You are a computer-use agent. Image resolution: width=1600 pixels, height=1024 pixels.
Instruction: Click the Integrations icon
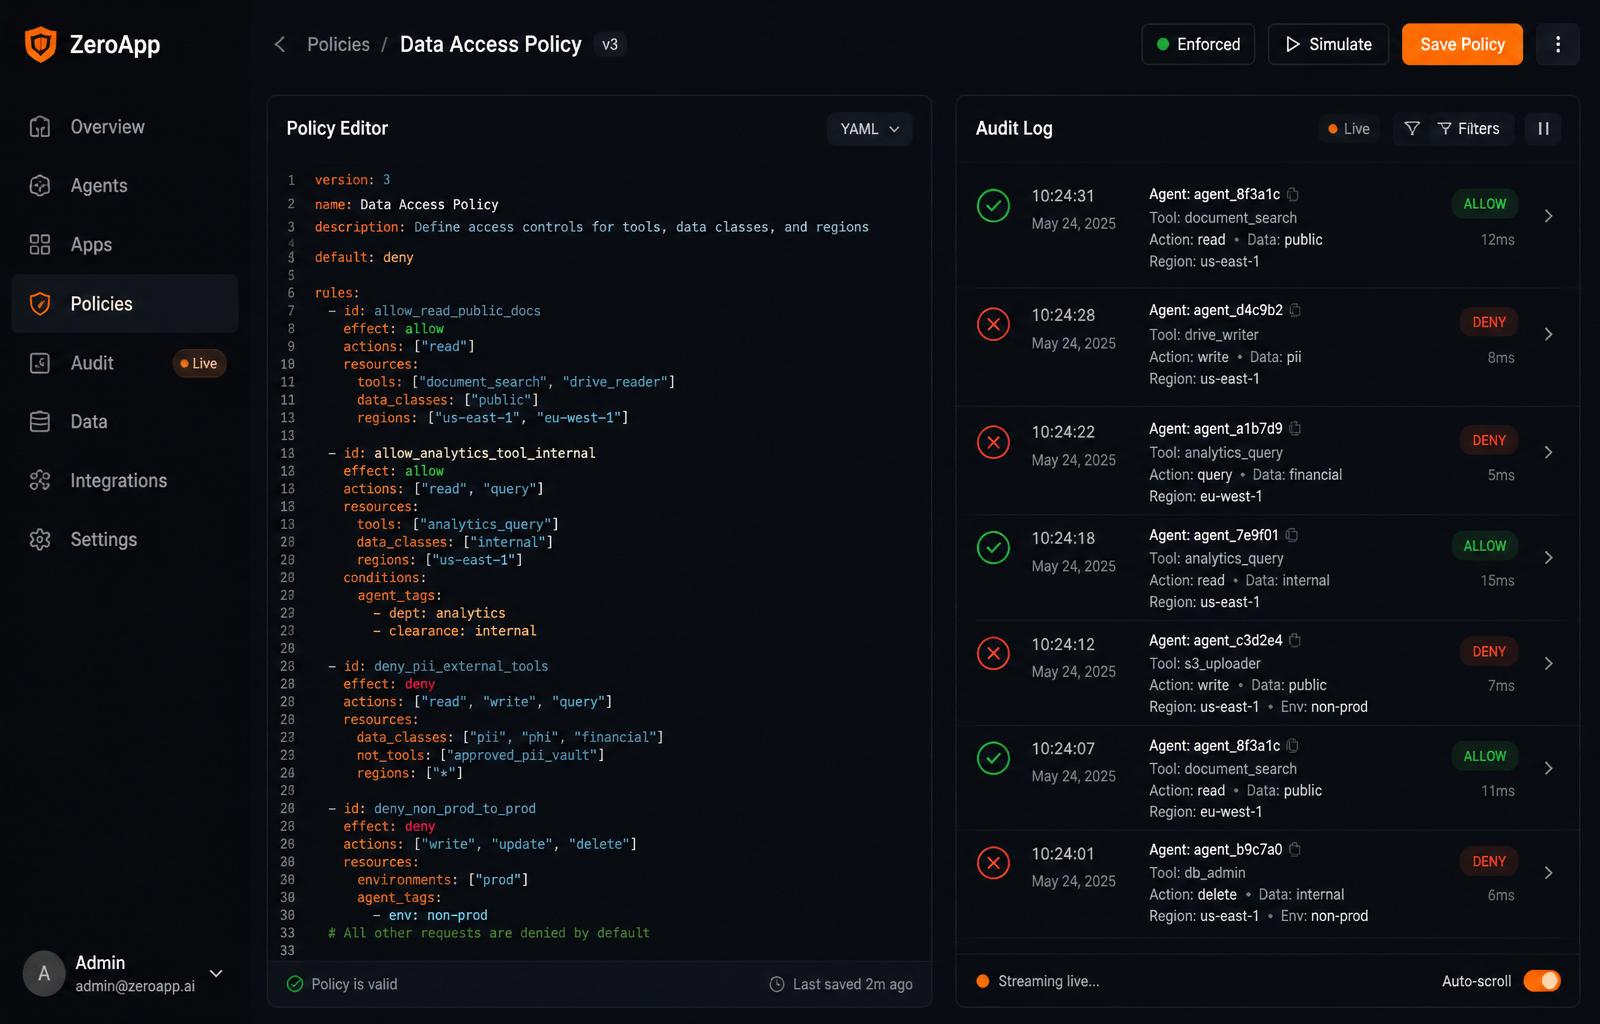click(40, 481)
